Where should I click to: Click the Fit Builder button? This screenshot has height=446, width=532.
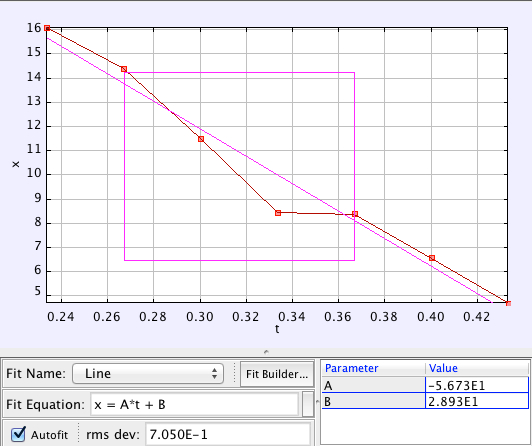pyautogui.click(x=277, y=374)
